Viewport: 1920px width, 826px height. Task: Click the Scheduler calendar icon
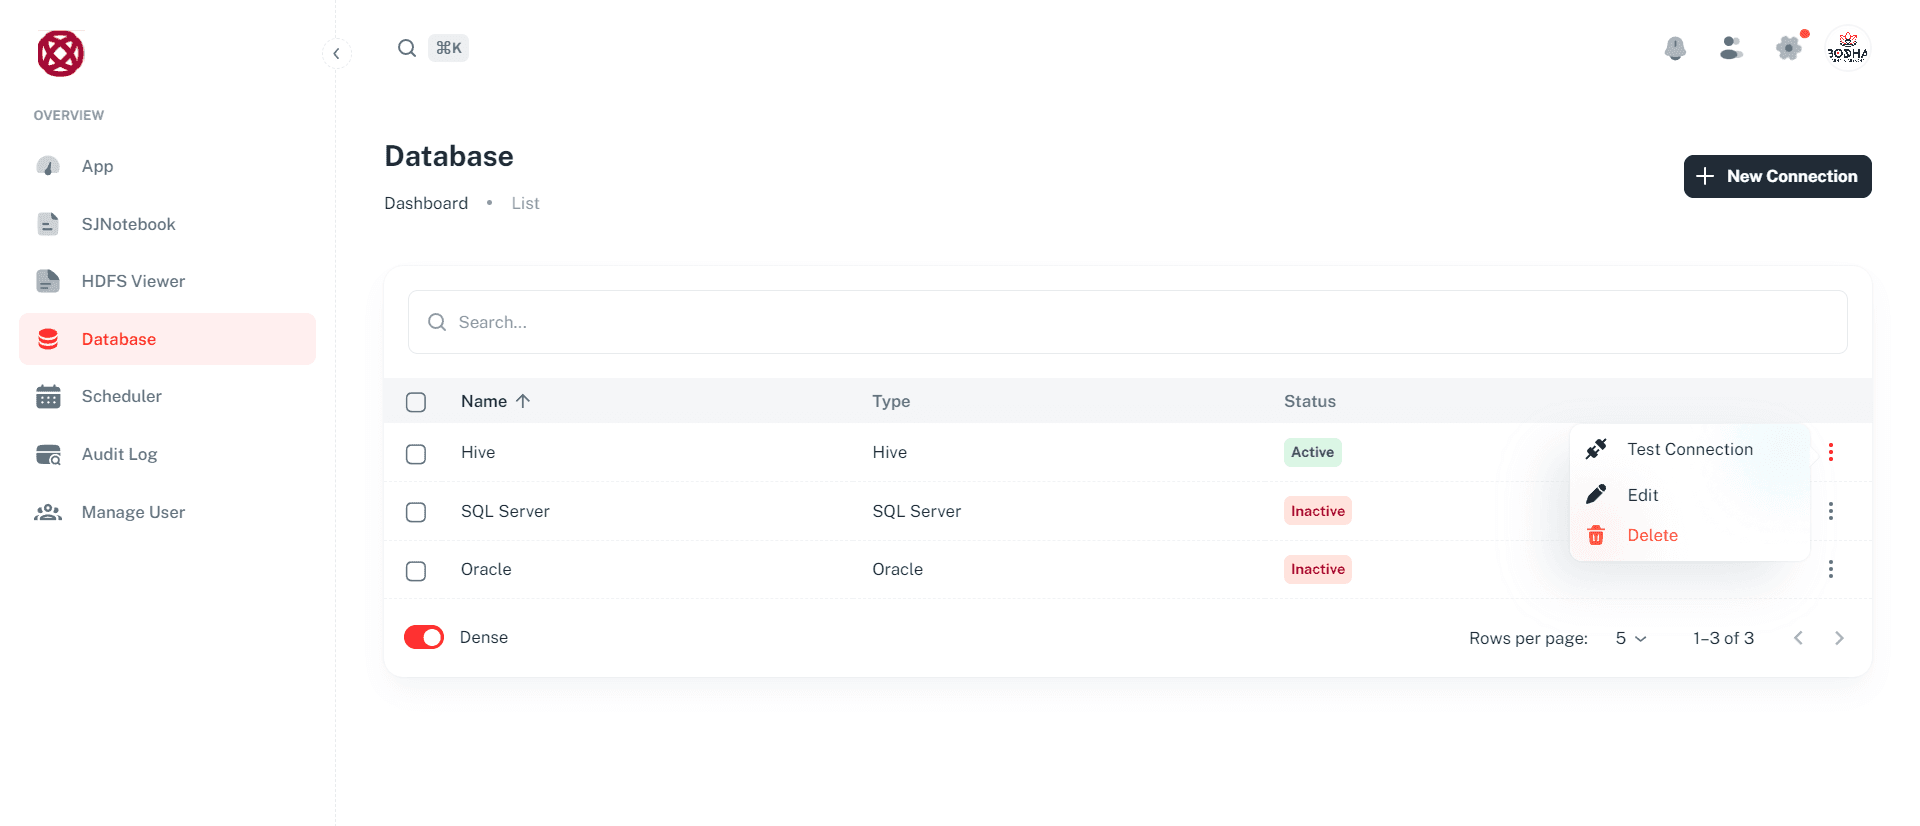point(48,396)
